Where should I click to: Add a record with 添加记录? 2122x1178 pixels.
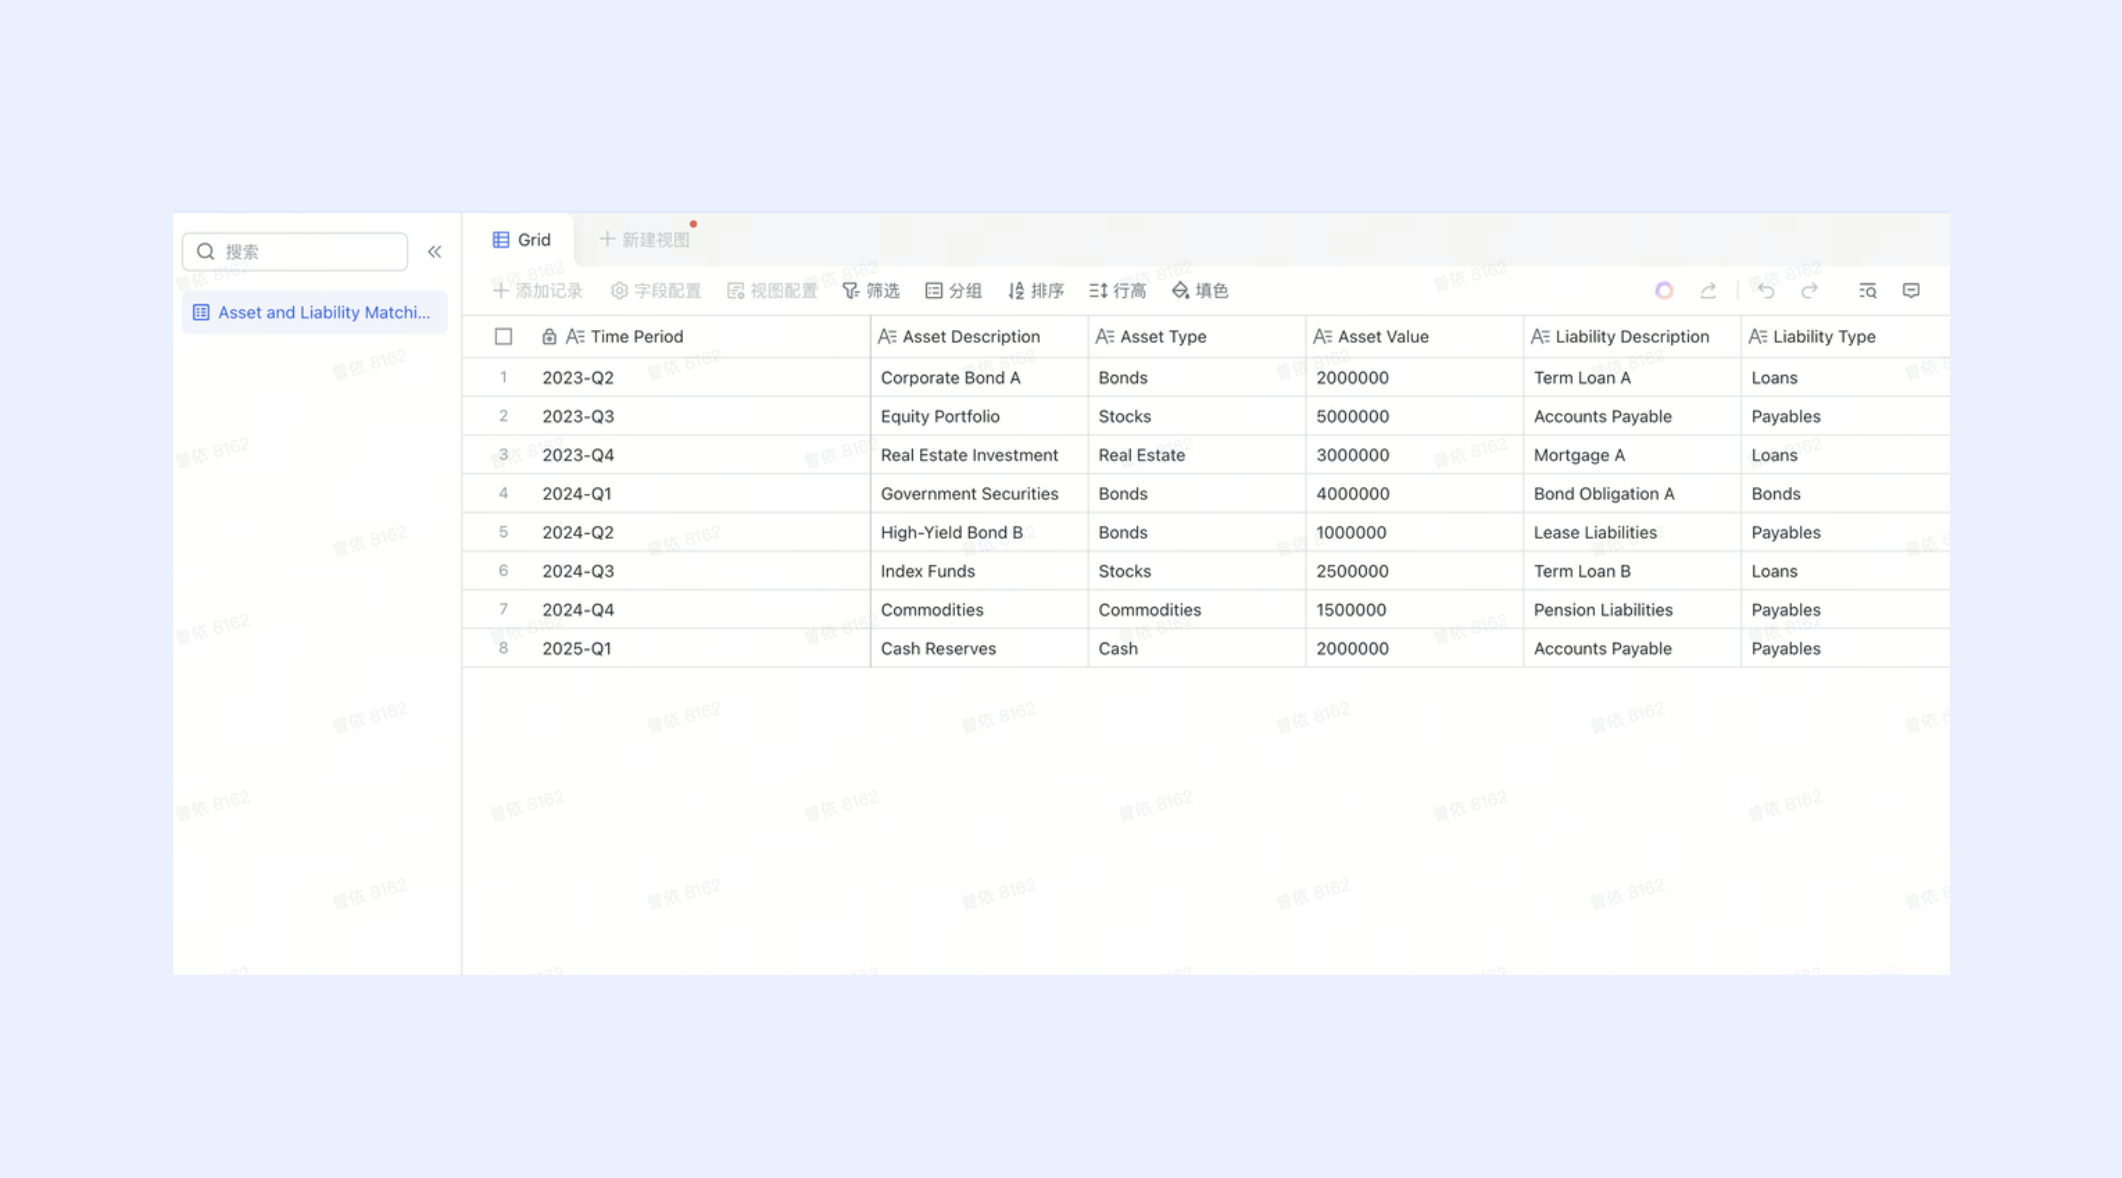[x=538, y=291]
